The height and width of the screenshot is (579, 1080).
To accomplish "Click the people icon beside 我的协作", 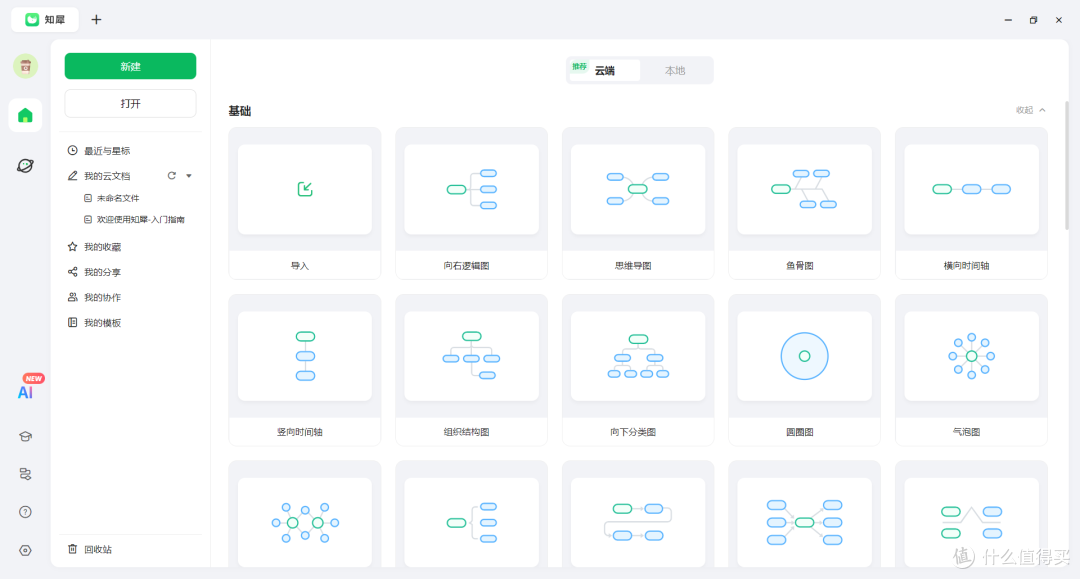I will pyautogui.click(x=72, y=297).
